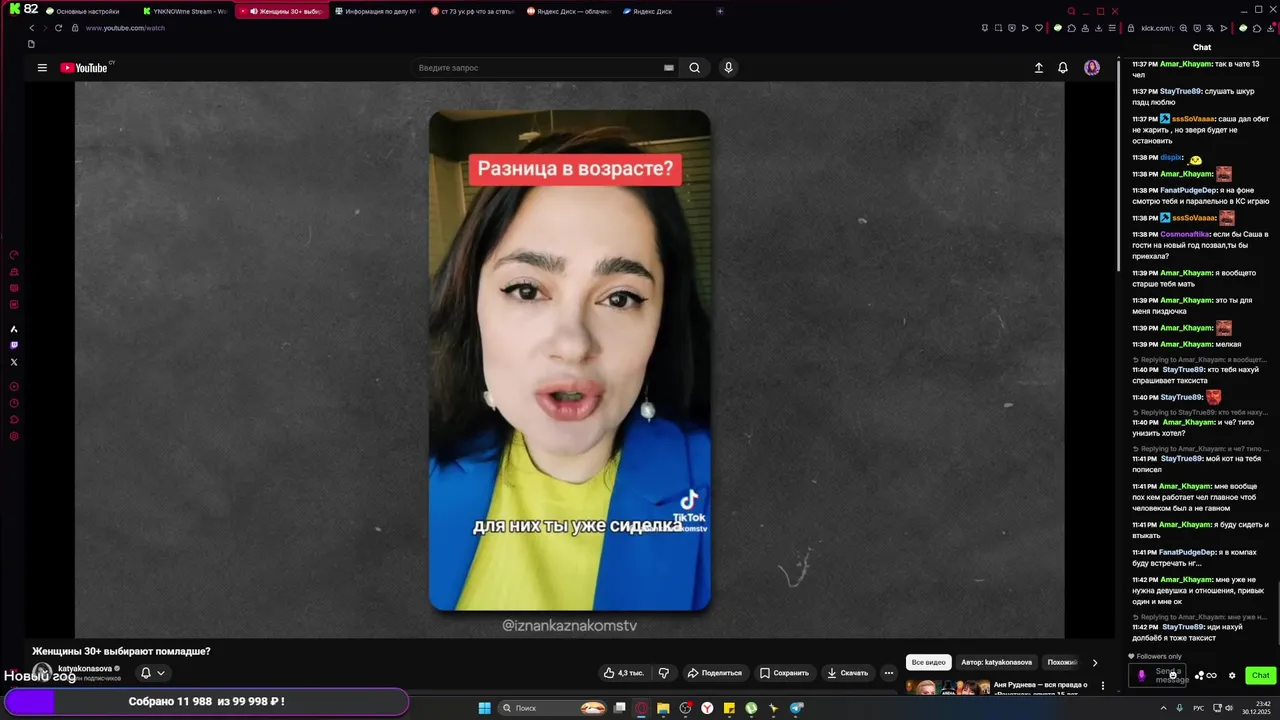This screenshot has width=1280, height=720.
Task: Select the 'Похожие' filter chip
Action: 1062,662
